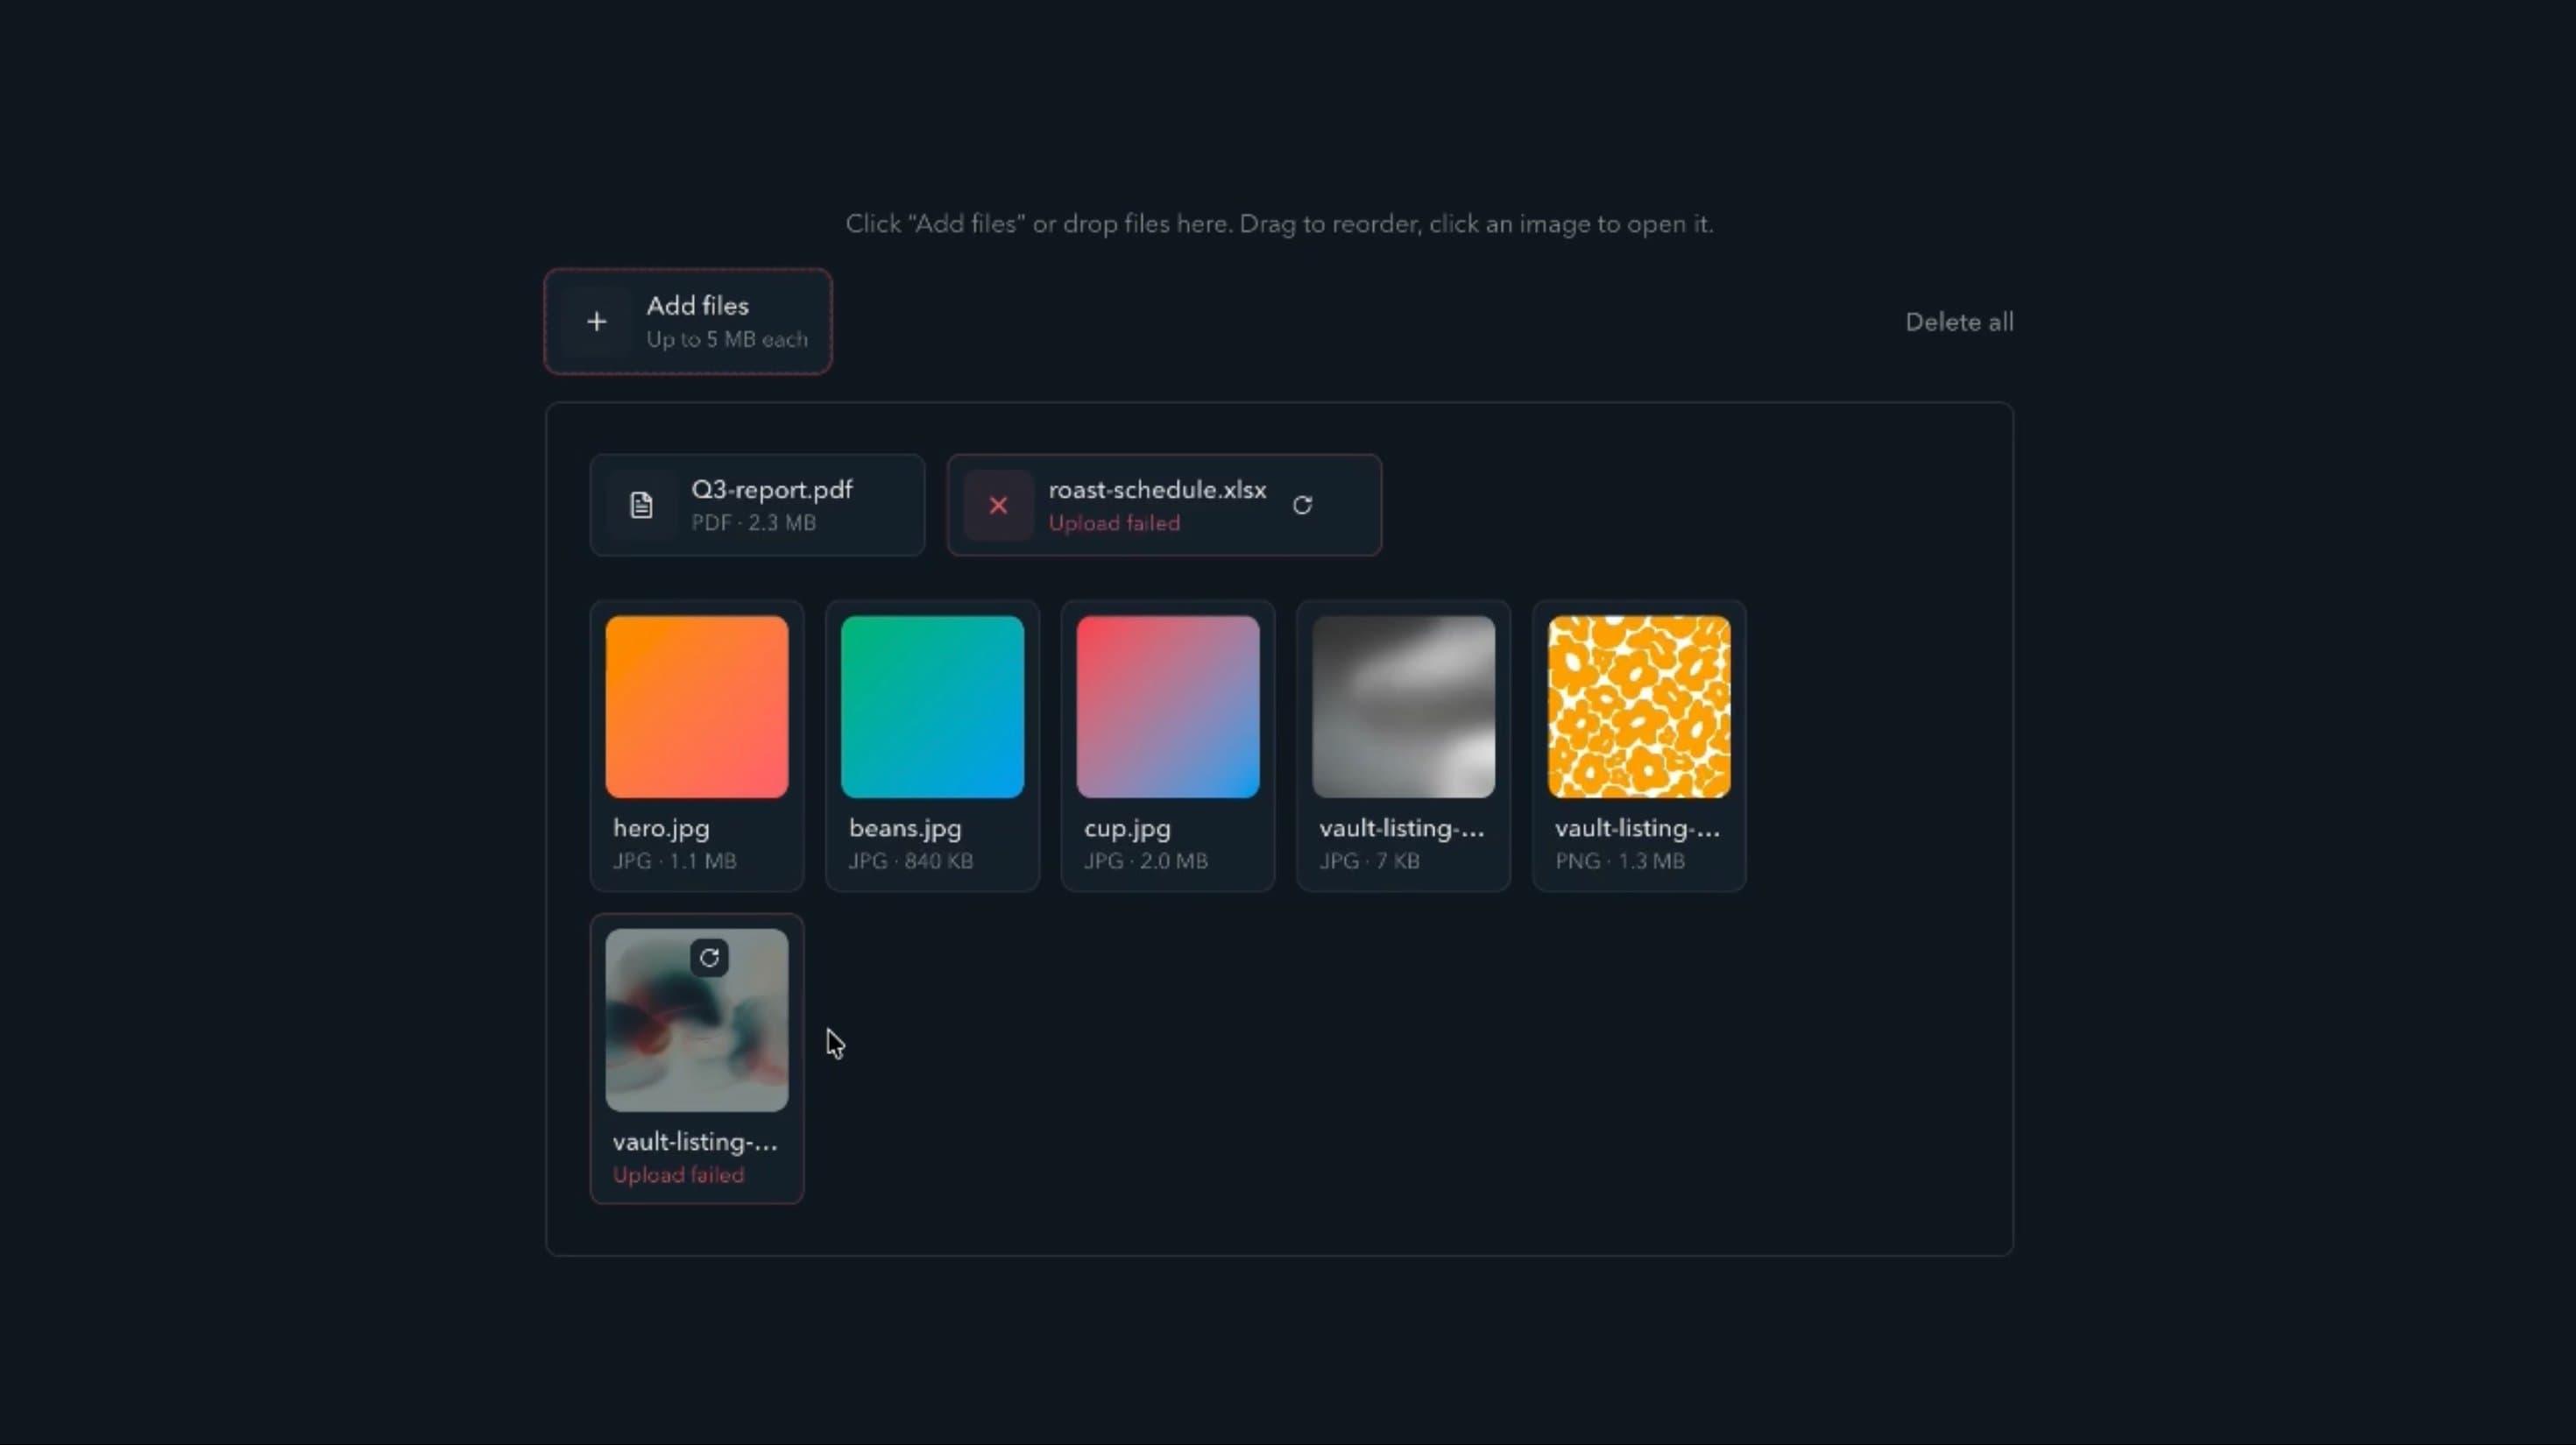Retry upload on the failed image thumbnail
This screenshot has height=1445, width=2576.
(x=709, y=958)
